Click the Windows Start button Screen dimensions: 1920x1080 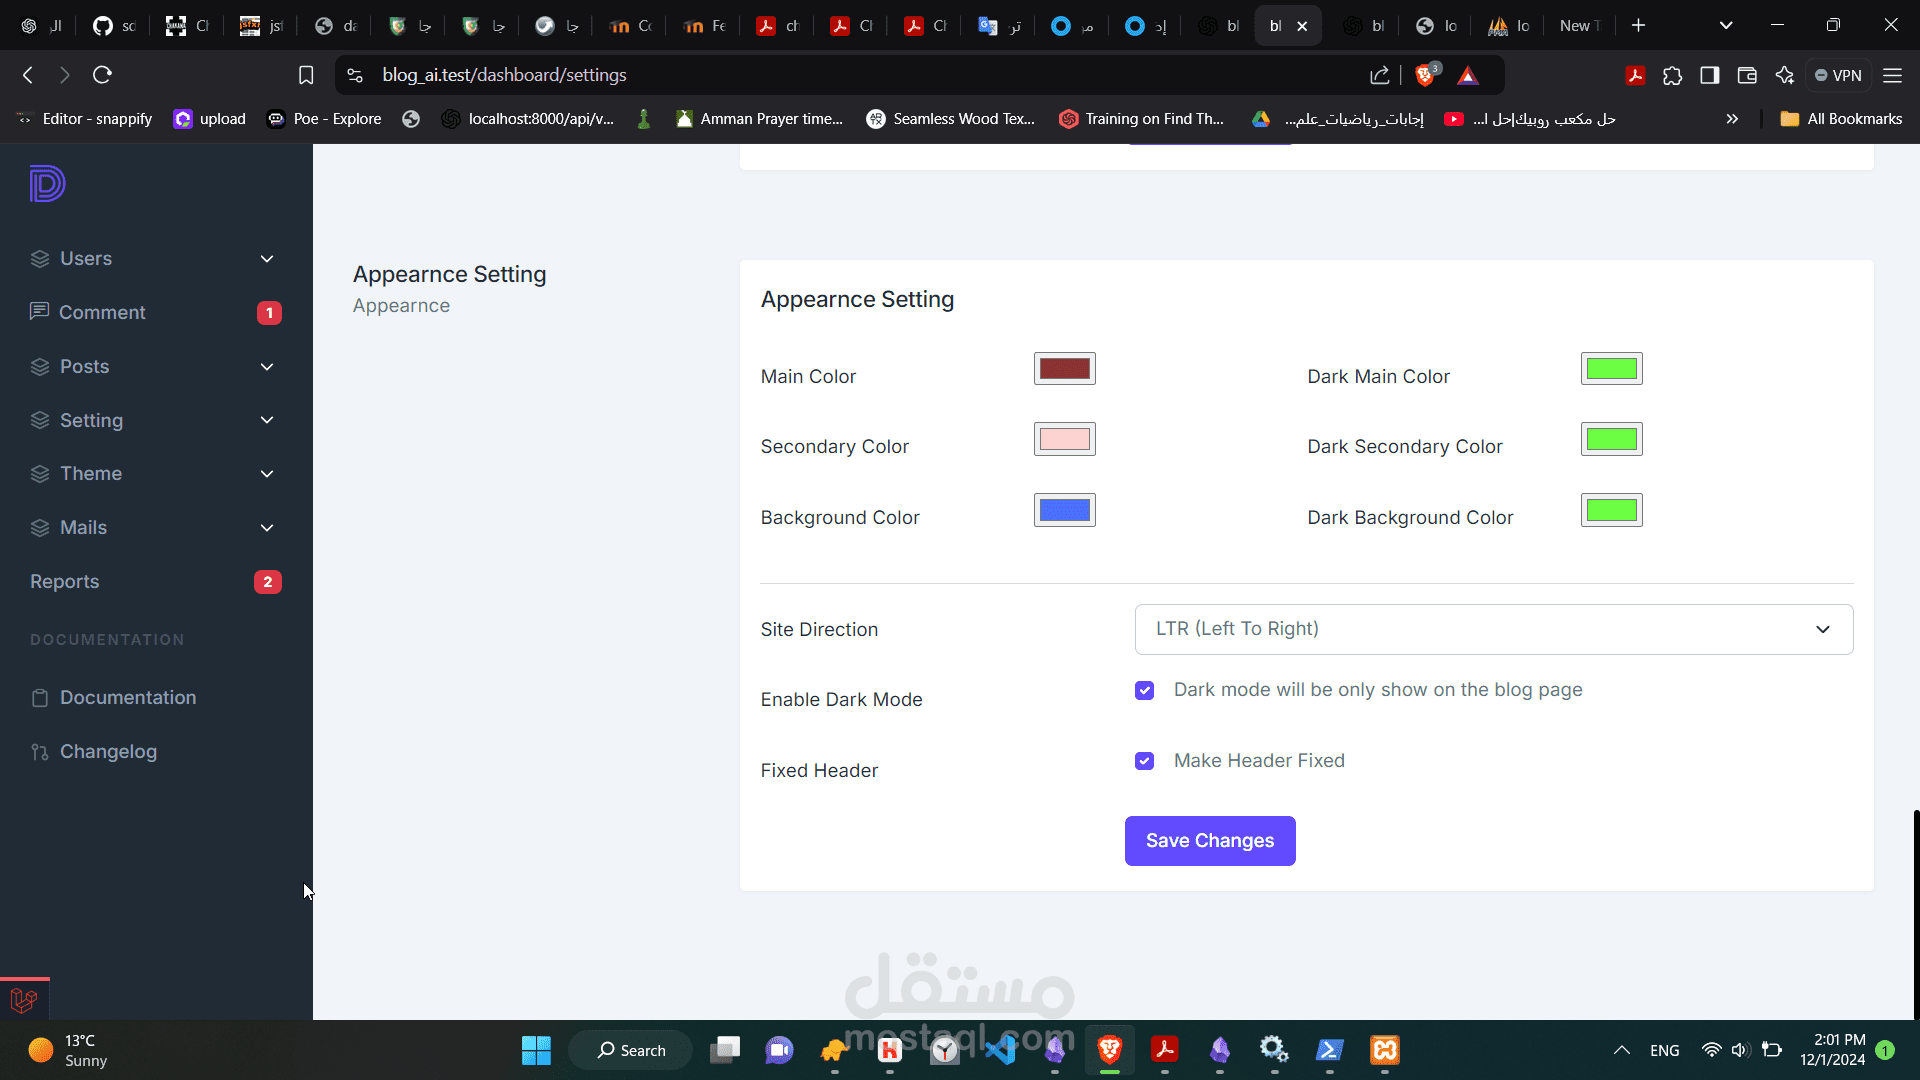coord(536,1050)
